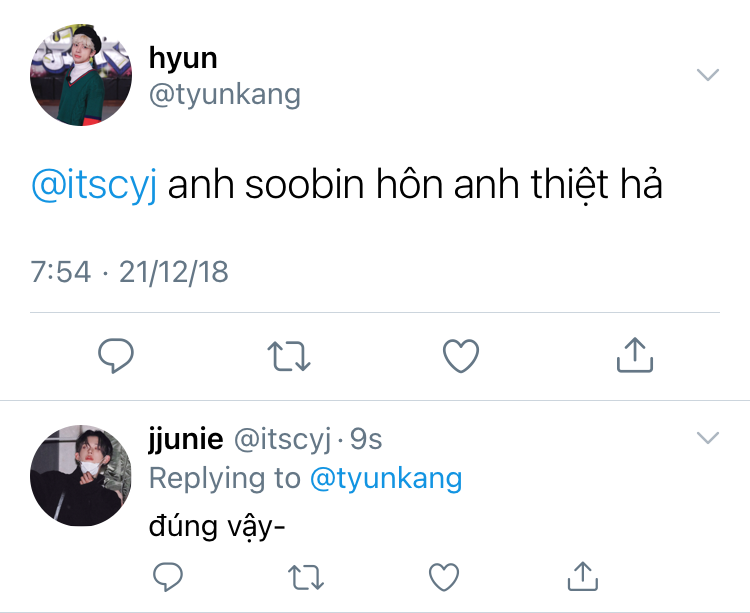Open hyun's display name profile

pyautogui.click(x=183, y=57)
